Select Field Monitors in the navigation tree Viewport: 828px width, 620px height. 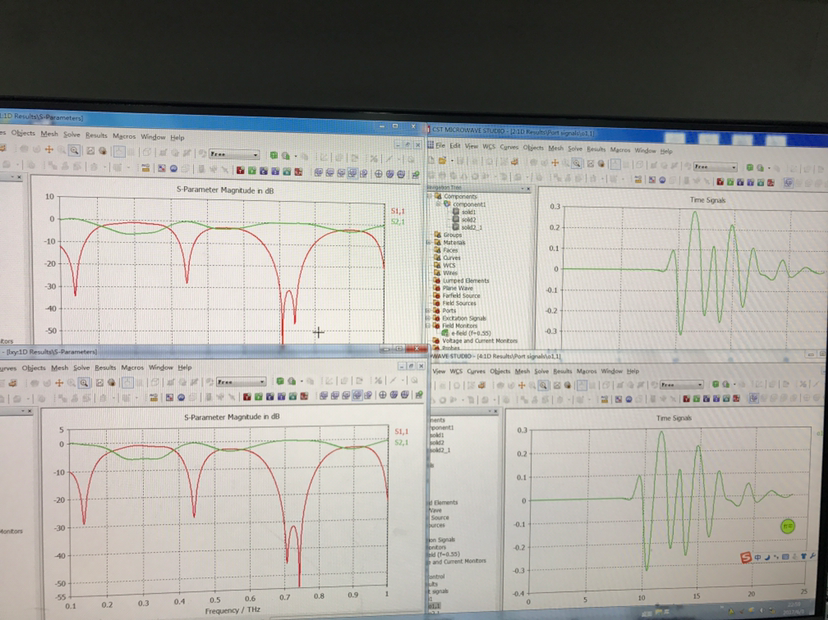(457, 325)
